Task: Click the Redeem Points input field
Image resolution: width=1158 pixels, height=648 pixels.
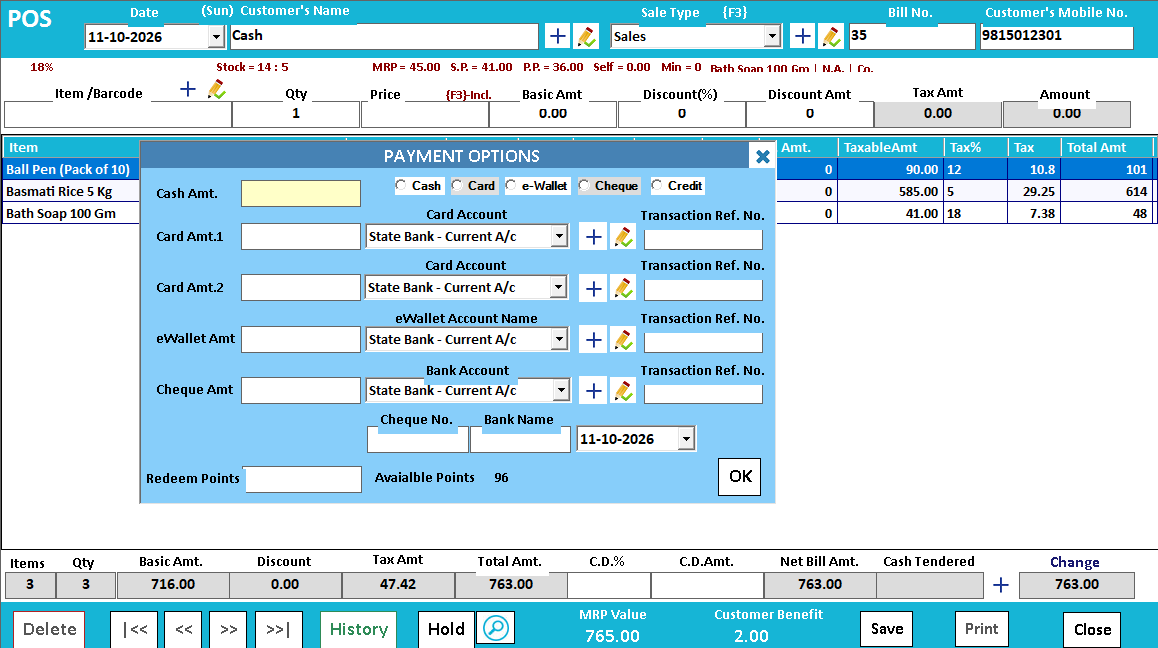Action: tap(304, 480)
